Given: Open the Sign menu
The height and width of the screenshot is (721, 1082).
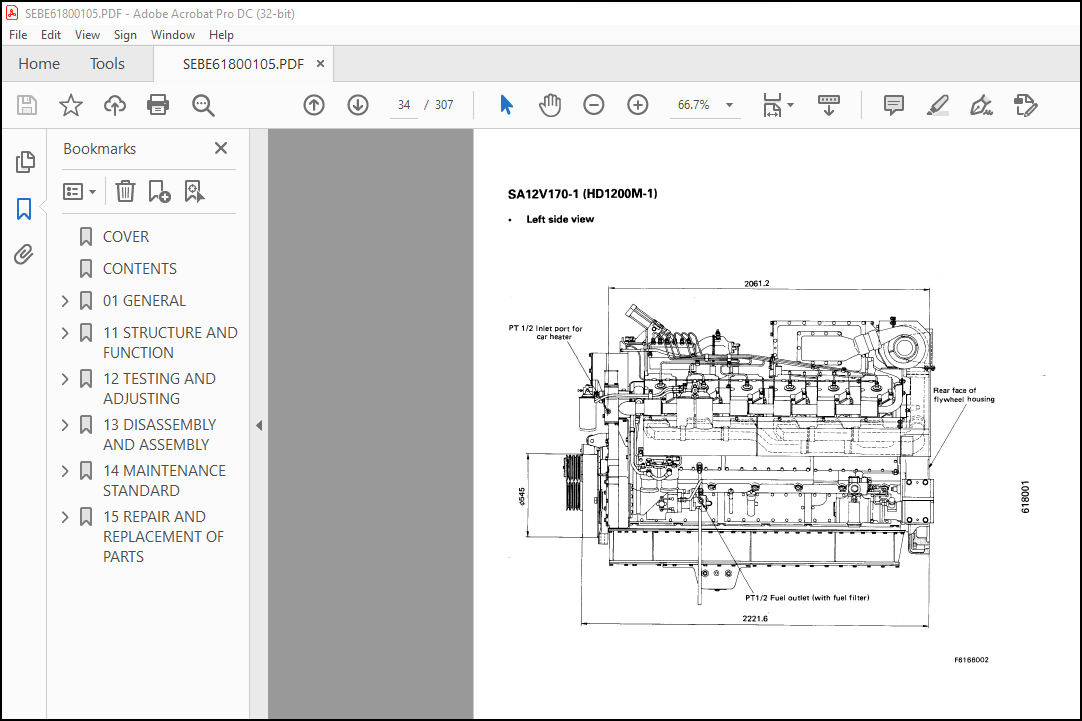Looking at the screenshot, I should point(125,34).
